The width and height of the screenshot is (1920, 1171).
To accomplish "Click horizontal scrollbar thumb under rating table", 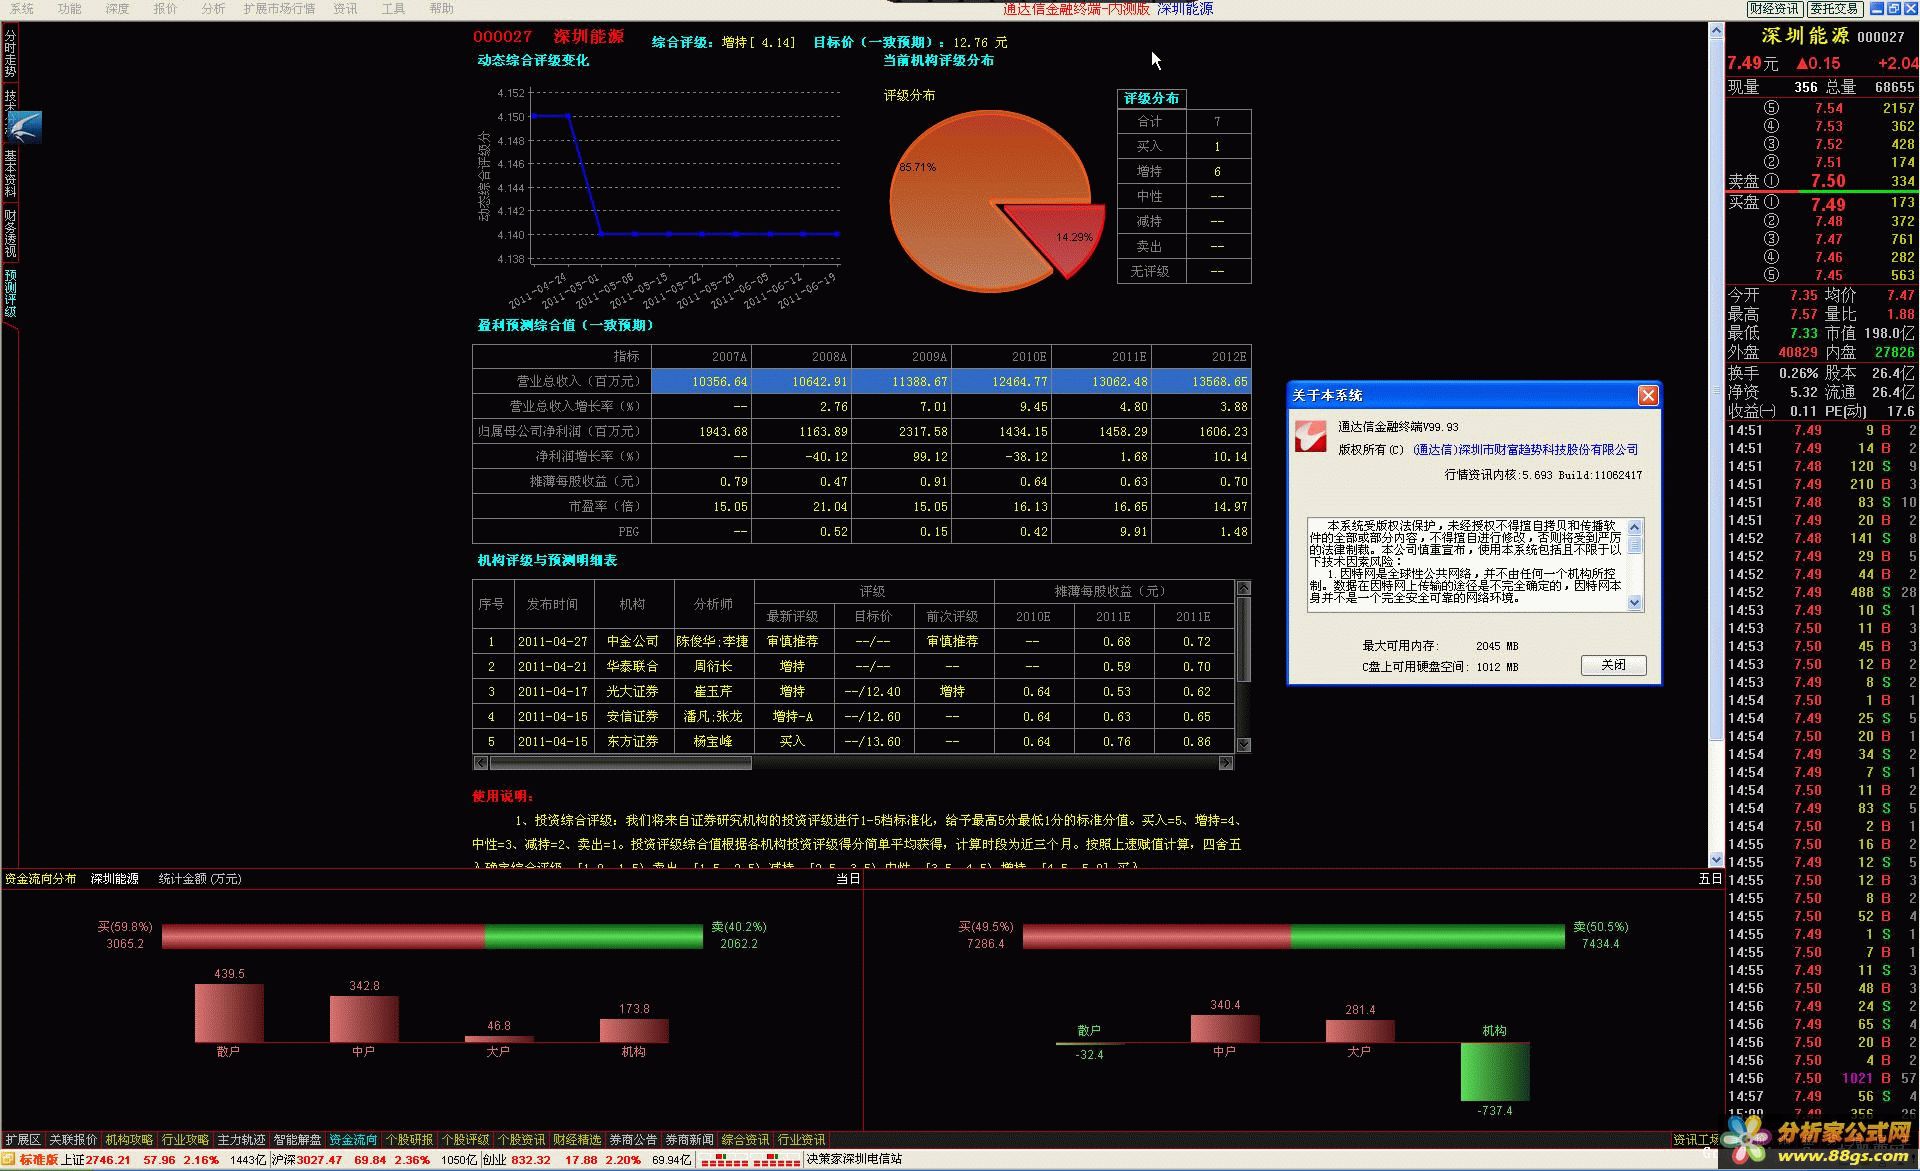I will coord(620,763).
